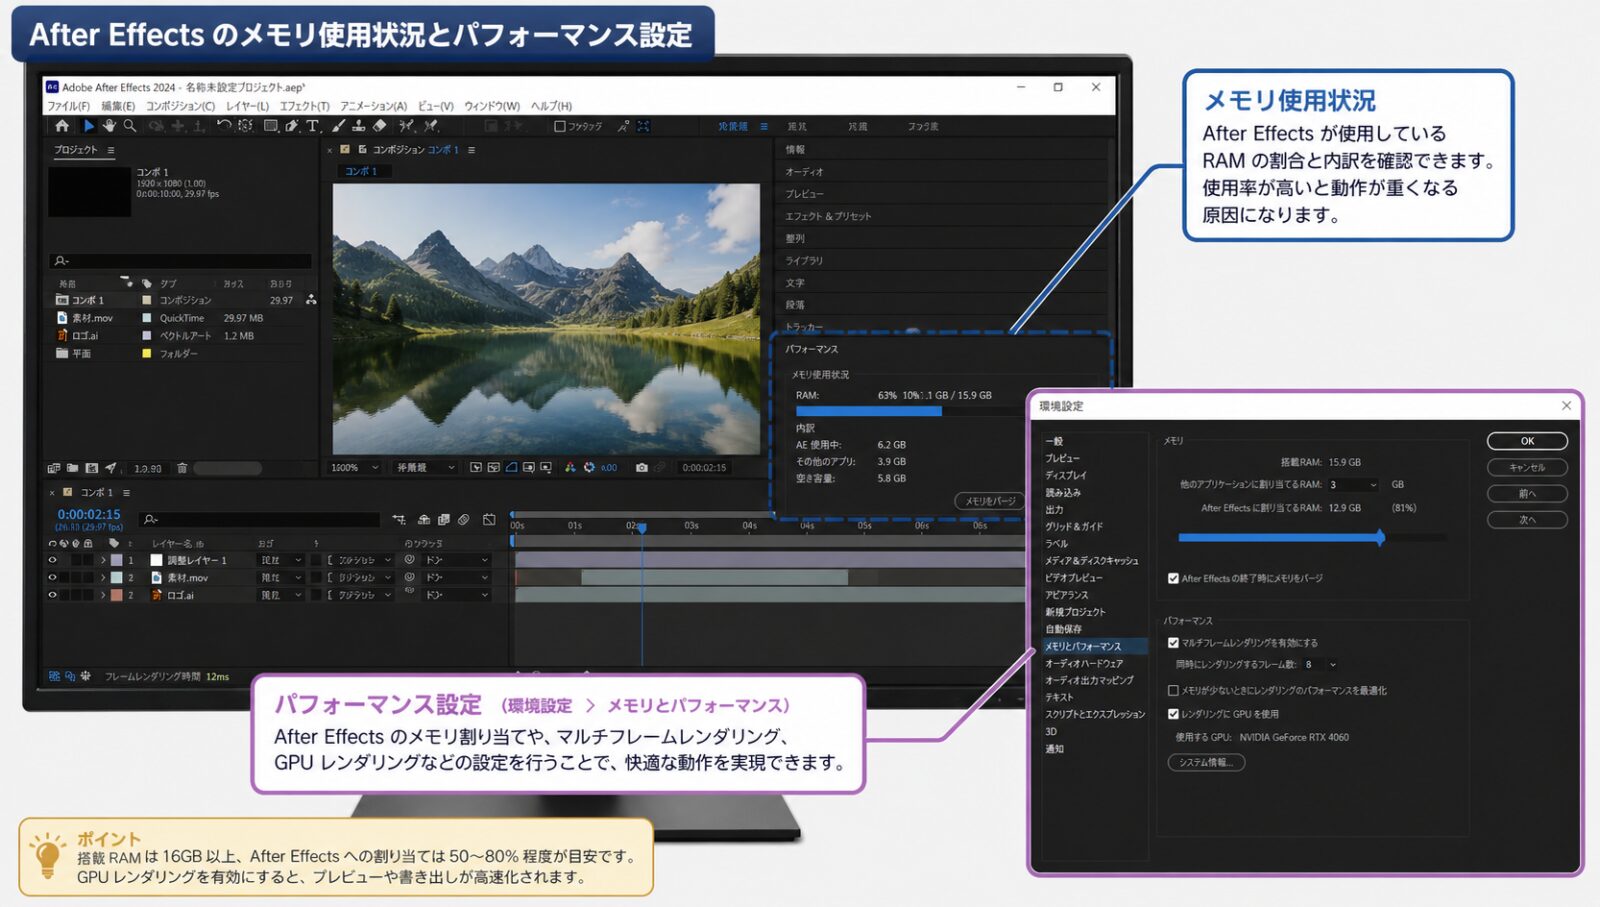Select メディア＆ディスクキャッシュ in preferences list
The width and height of the screenshot is (1600, 907).
pyautogui.click(x=1092, y=561)
